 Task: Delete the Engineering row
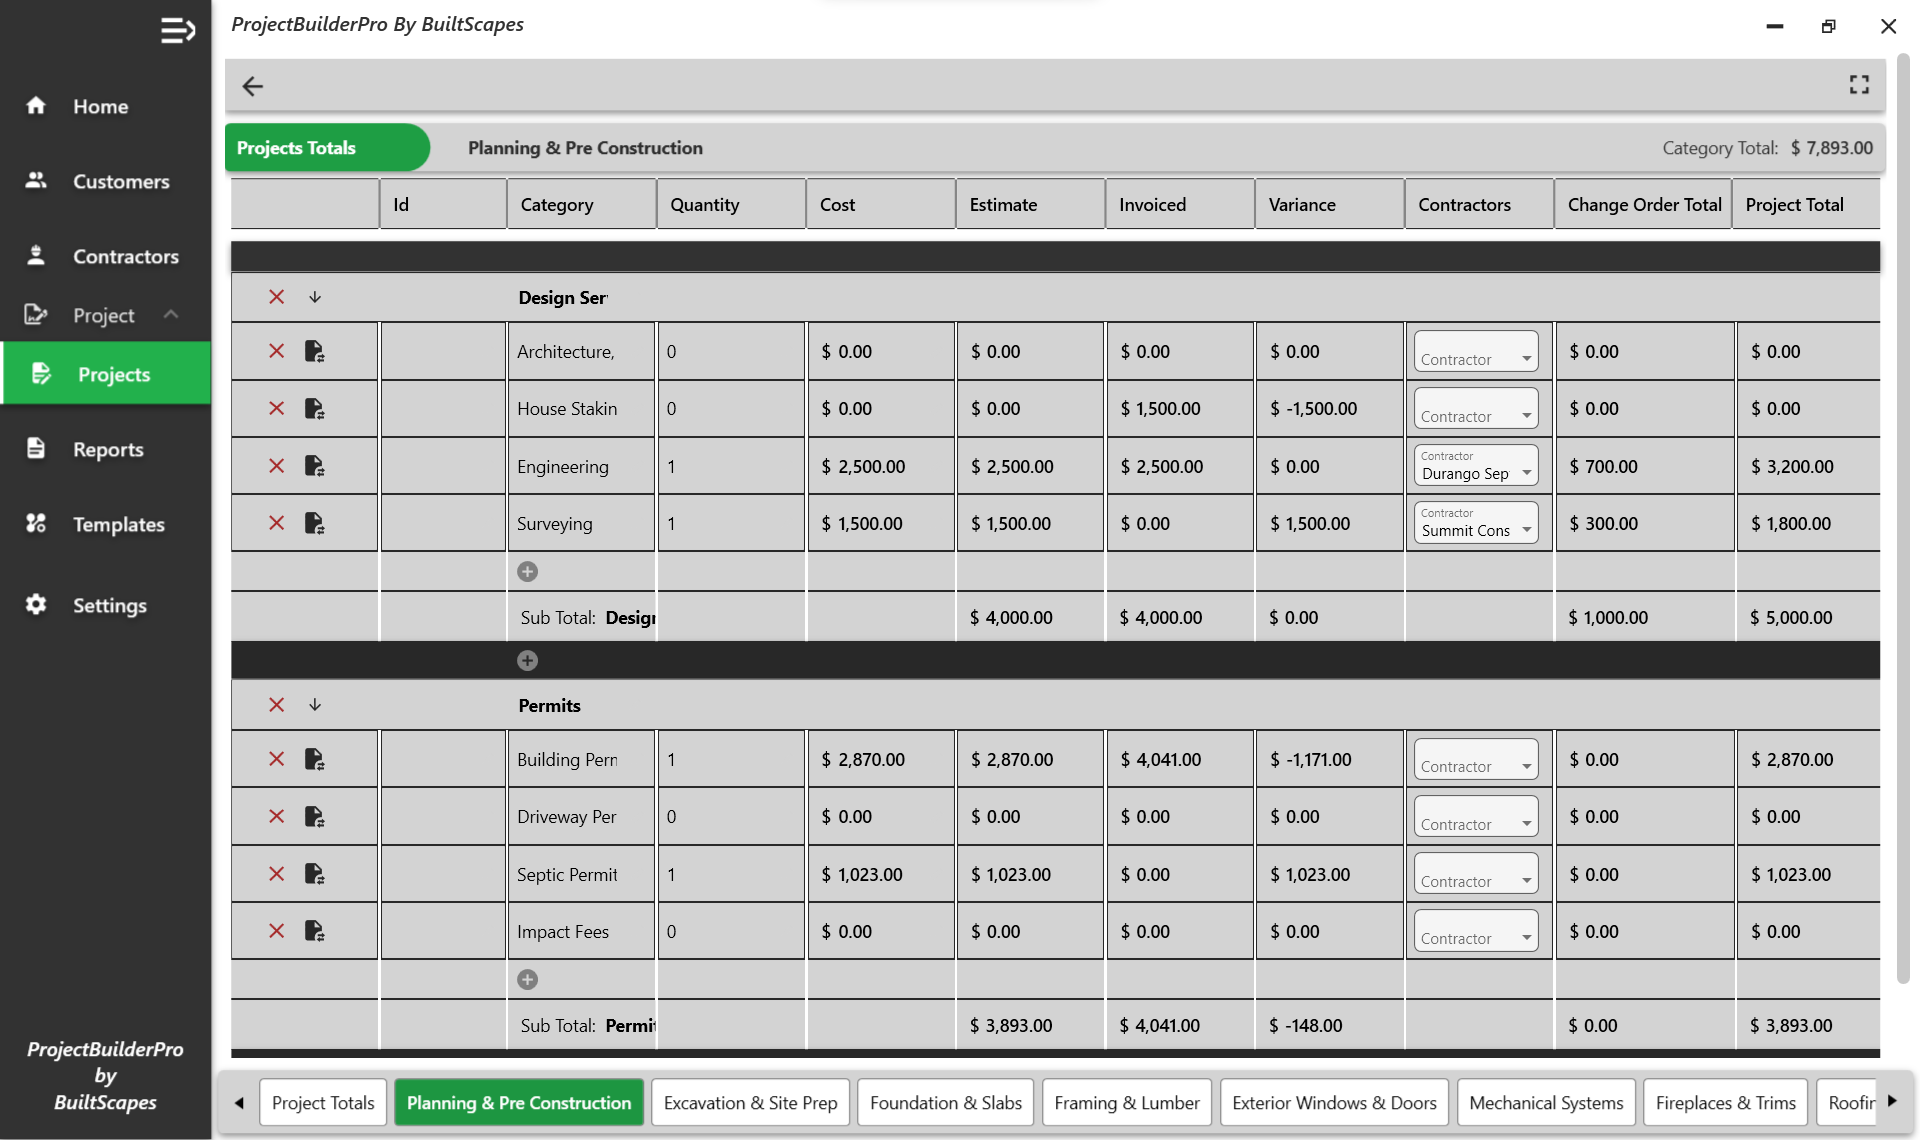[x=277, y=466]
